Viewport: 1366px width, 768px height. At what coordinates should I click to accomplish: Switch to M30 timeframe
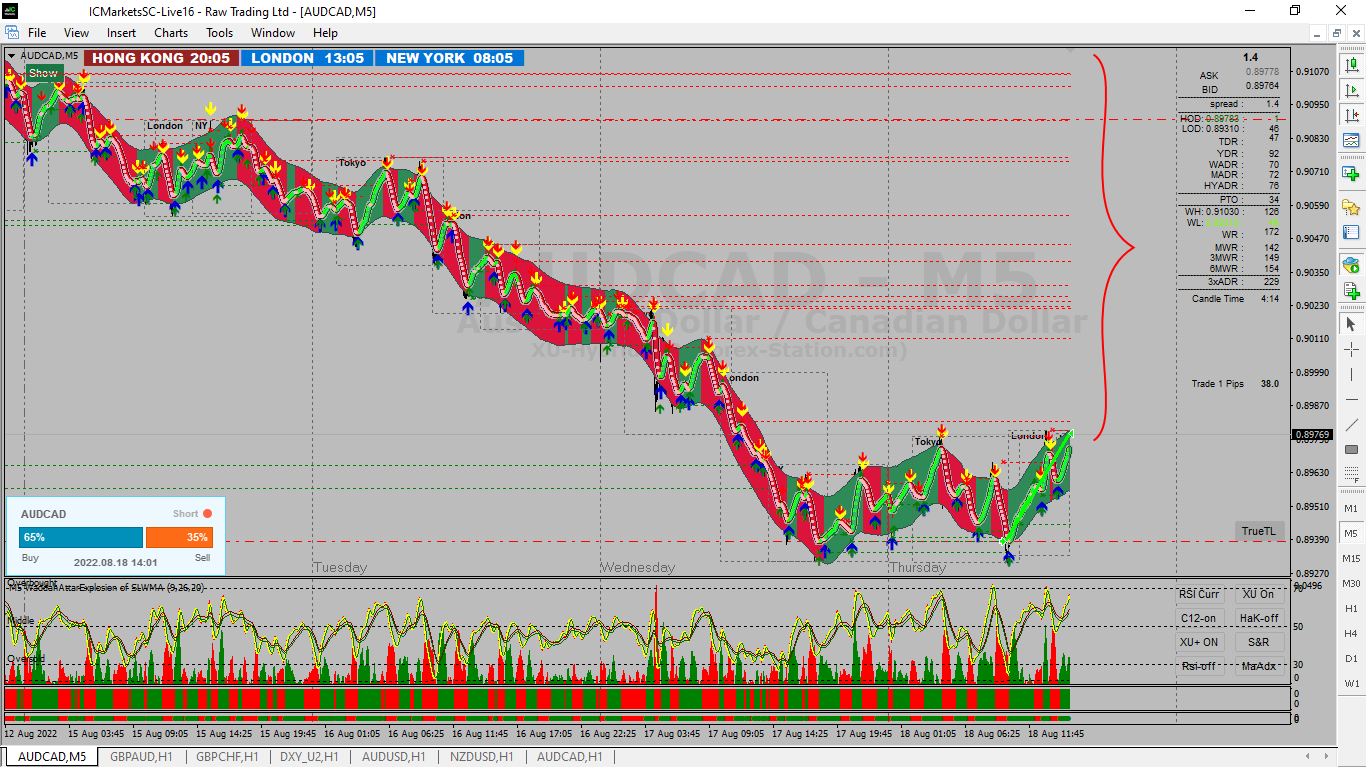(x=1351, y=583)
